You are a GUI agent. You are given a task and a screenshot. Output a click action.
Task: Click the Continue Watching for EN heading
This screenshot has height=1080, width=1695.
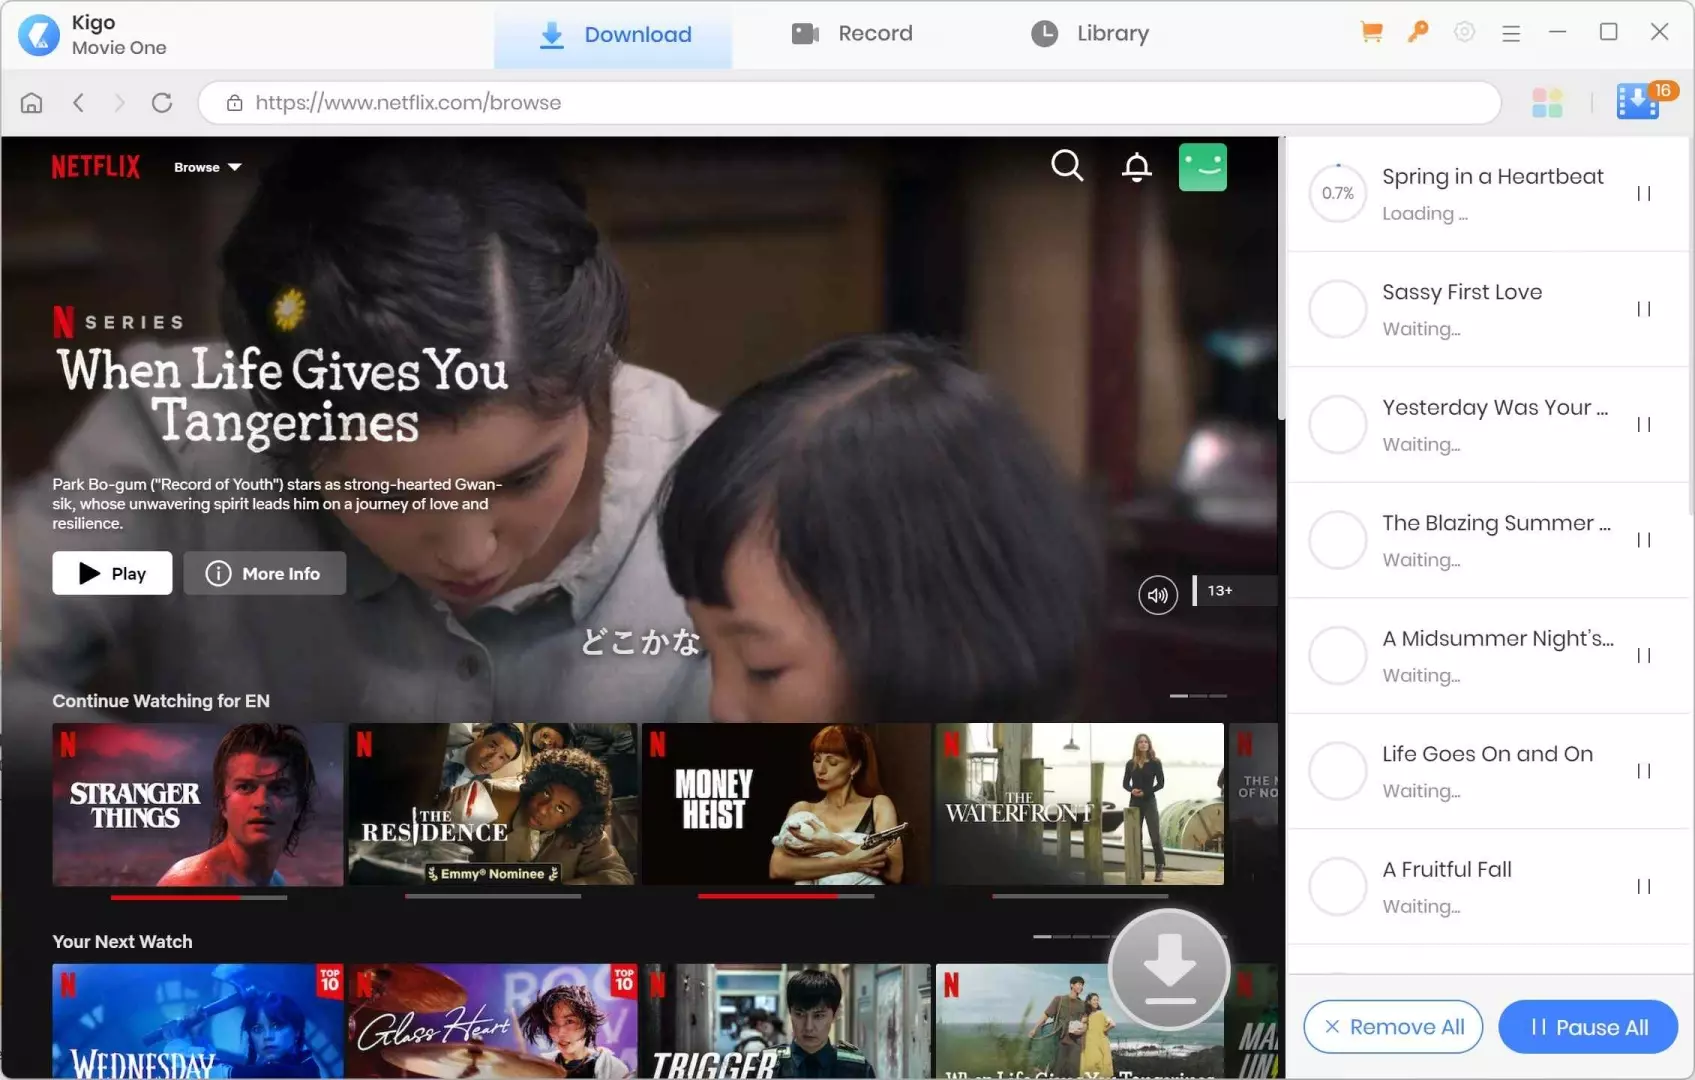(161, 701)
